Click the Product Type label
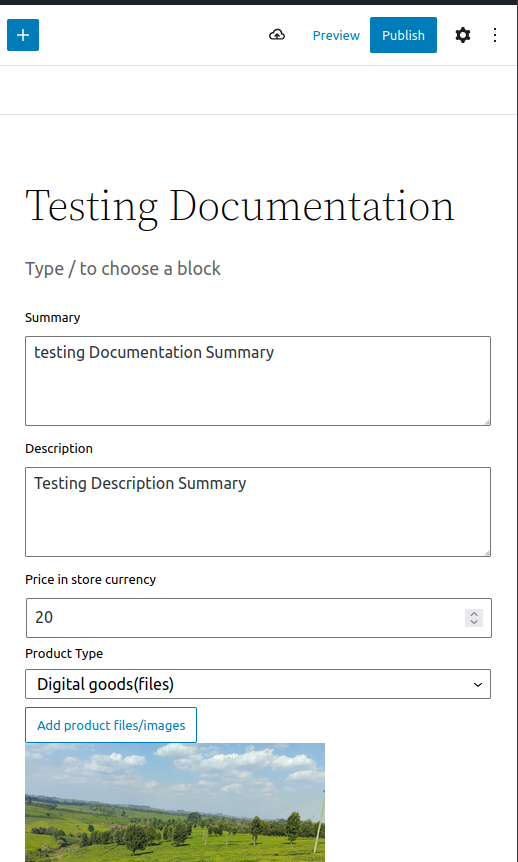The width and height of the screenshot is (518, 862). click(x=64, y=653)
